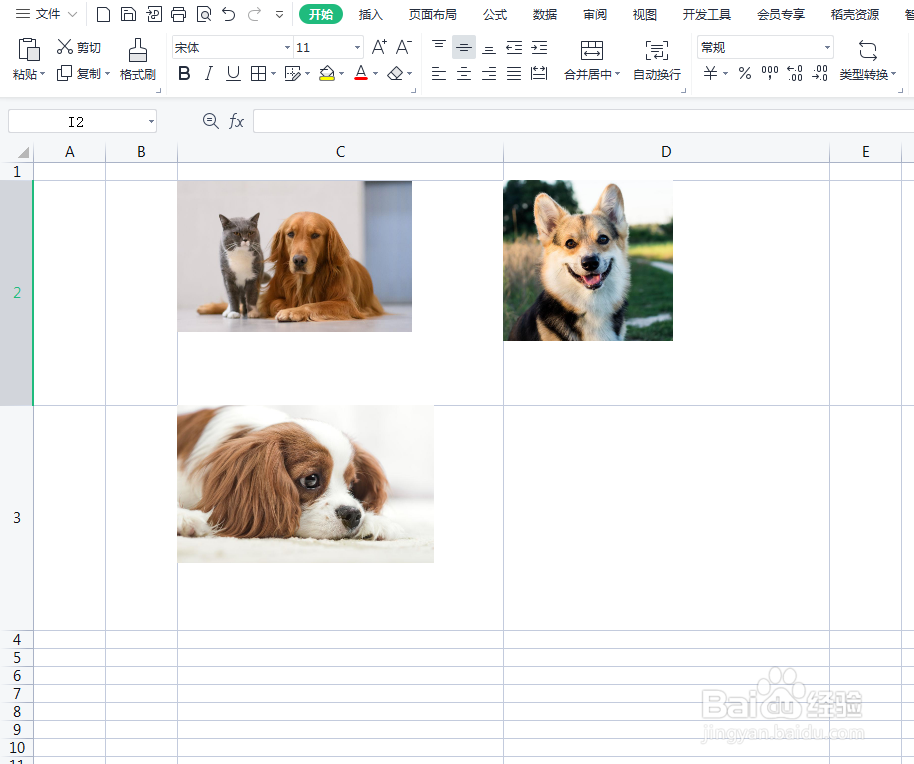The image size is (914, 764).
Task: Click the fx insert function button
Action: [x=236, y=121]
